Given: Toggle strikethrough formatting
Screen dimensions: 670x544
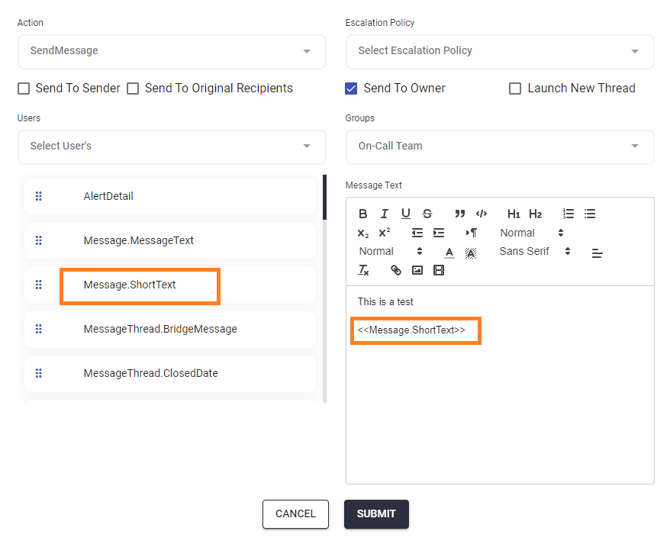Looking at the screenshot, I should (427, 214).
